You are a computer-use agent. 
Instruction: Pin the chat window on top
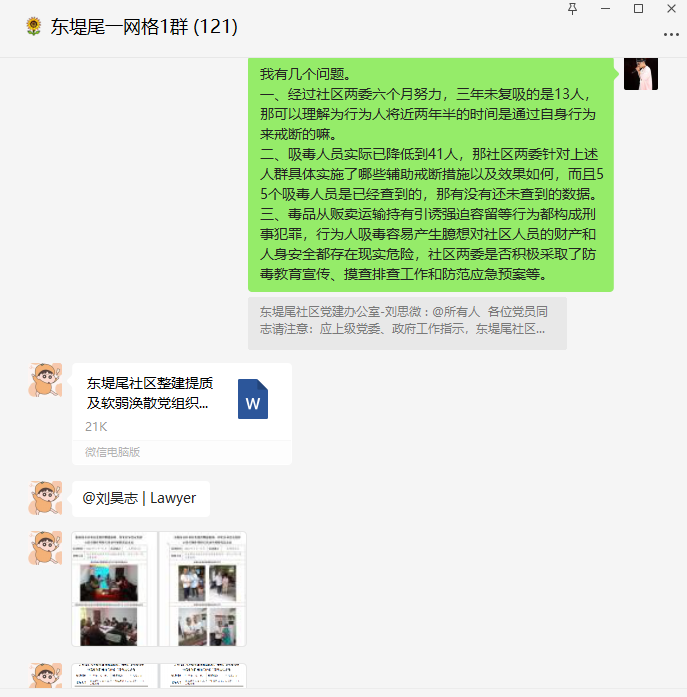pyautogui.click(x=572, y=9)
